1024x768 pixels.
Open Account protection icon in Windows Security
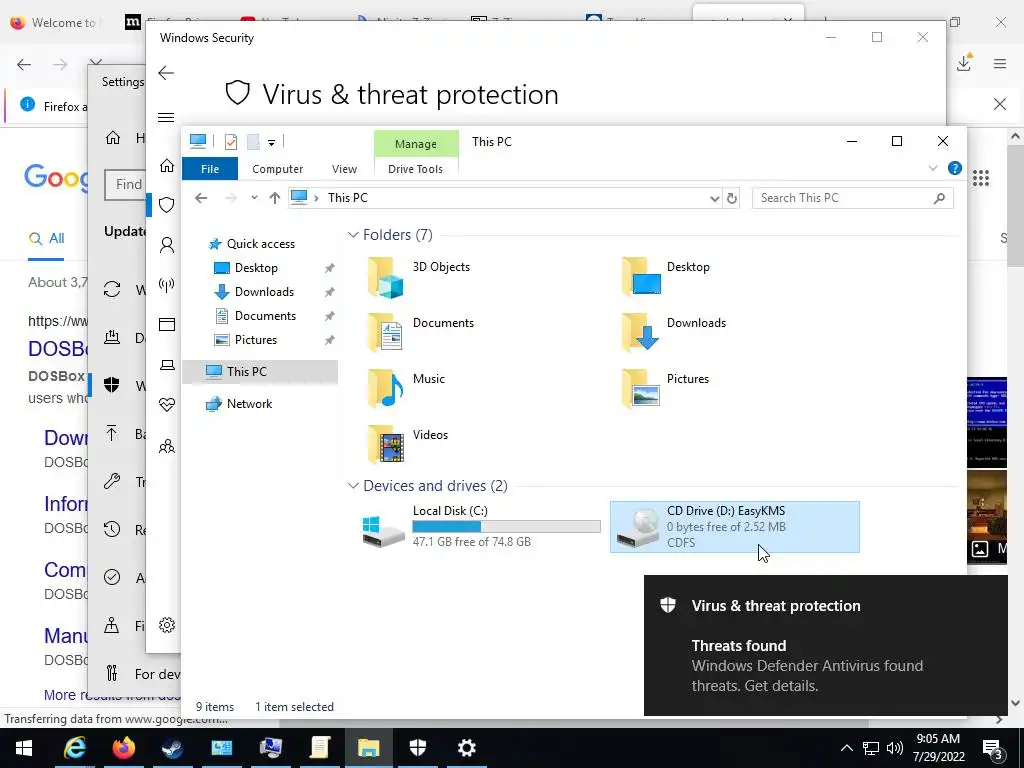pos(167,245)
